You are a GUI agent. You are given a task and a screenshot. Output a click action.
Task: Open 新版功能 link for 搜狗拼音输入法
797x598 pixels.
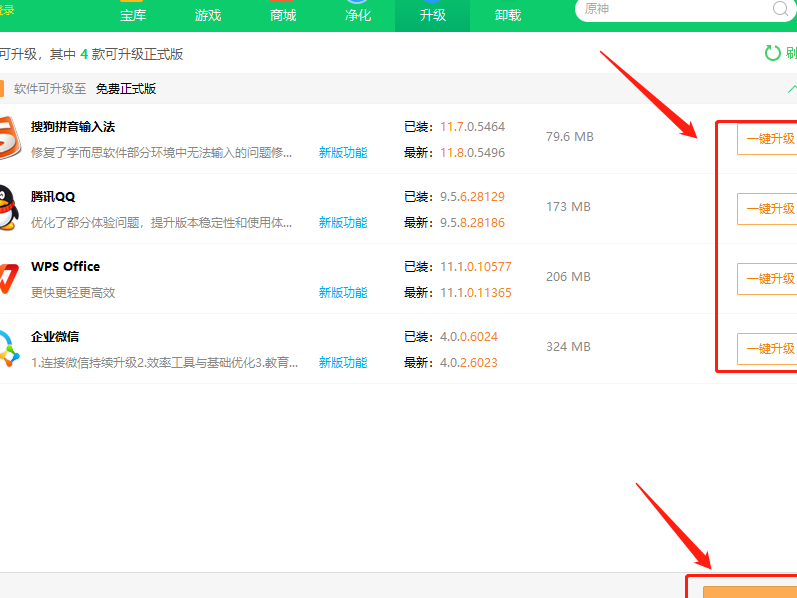click(343, 153)
